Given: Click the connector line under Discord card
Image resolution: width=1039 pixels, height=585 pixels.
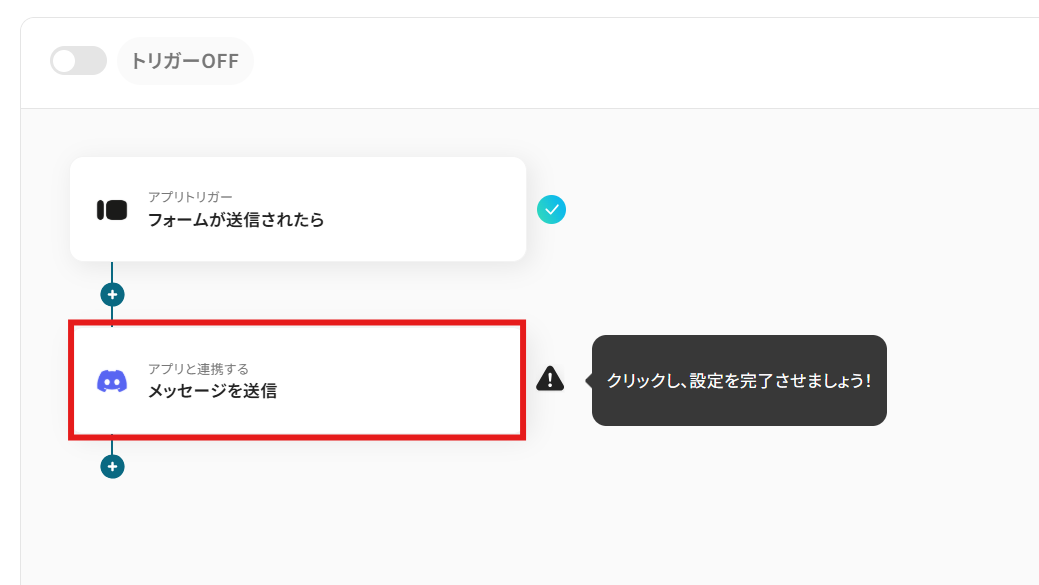Looking at the screenshot, I should click(112, 445).
